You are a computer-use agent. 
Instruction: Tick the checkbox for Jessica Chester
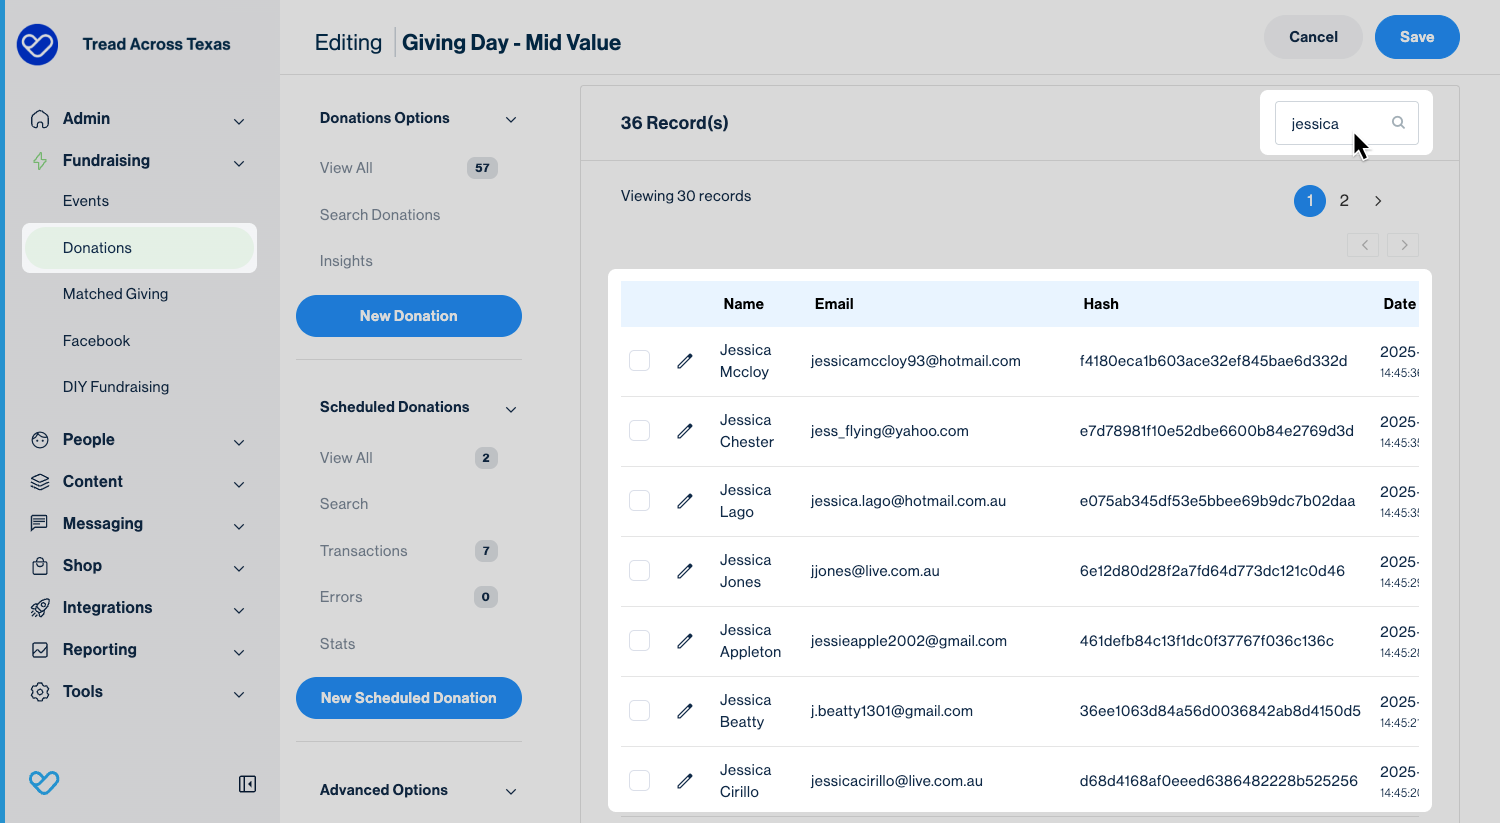tap(640, 431)
